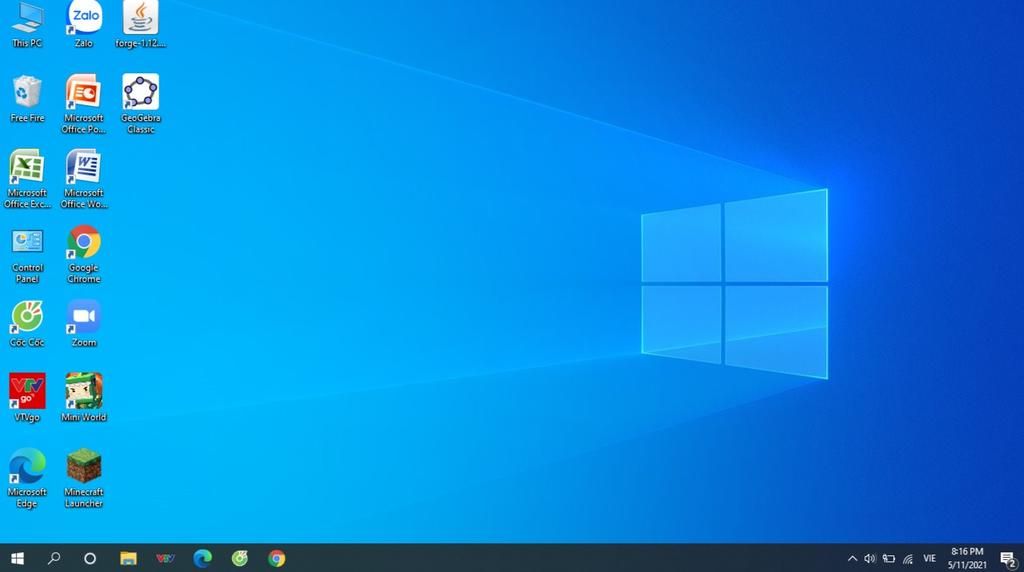Open the volume speaker control
The width and height of the screenshot is (1024, 572).
[870, 558]
